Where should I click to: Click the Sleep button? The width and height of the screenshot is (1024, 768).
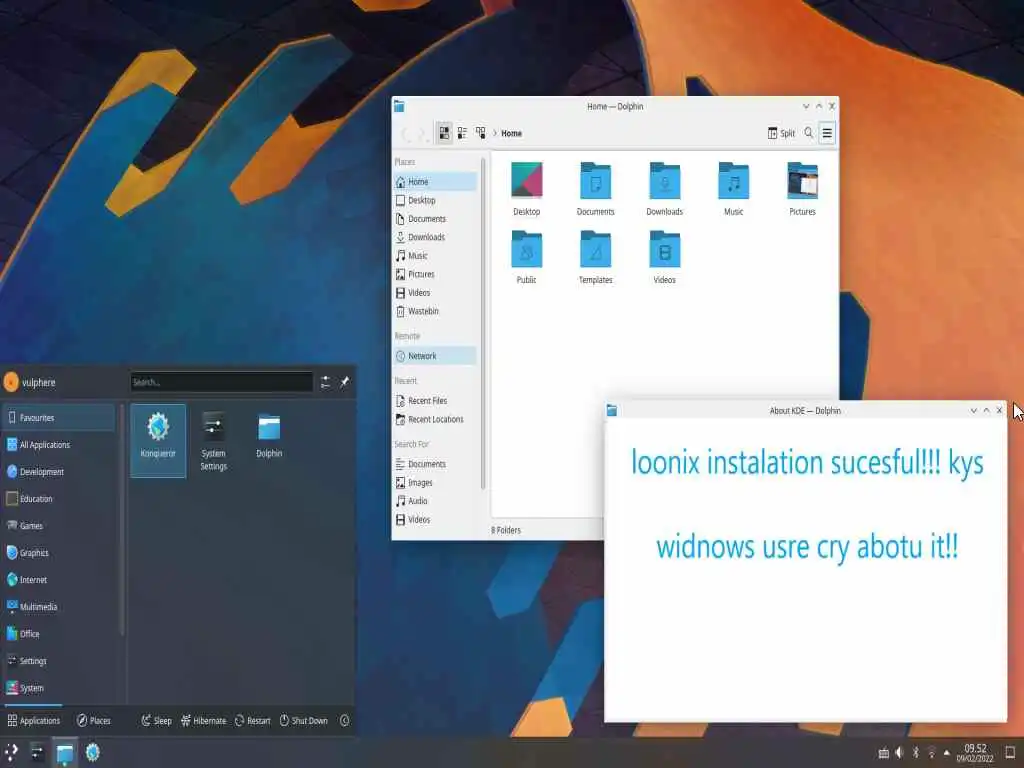pyautogui.click(x=157, y=721)
